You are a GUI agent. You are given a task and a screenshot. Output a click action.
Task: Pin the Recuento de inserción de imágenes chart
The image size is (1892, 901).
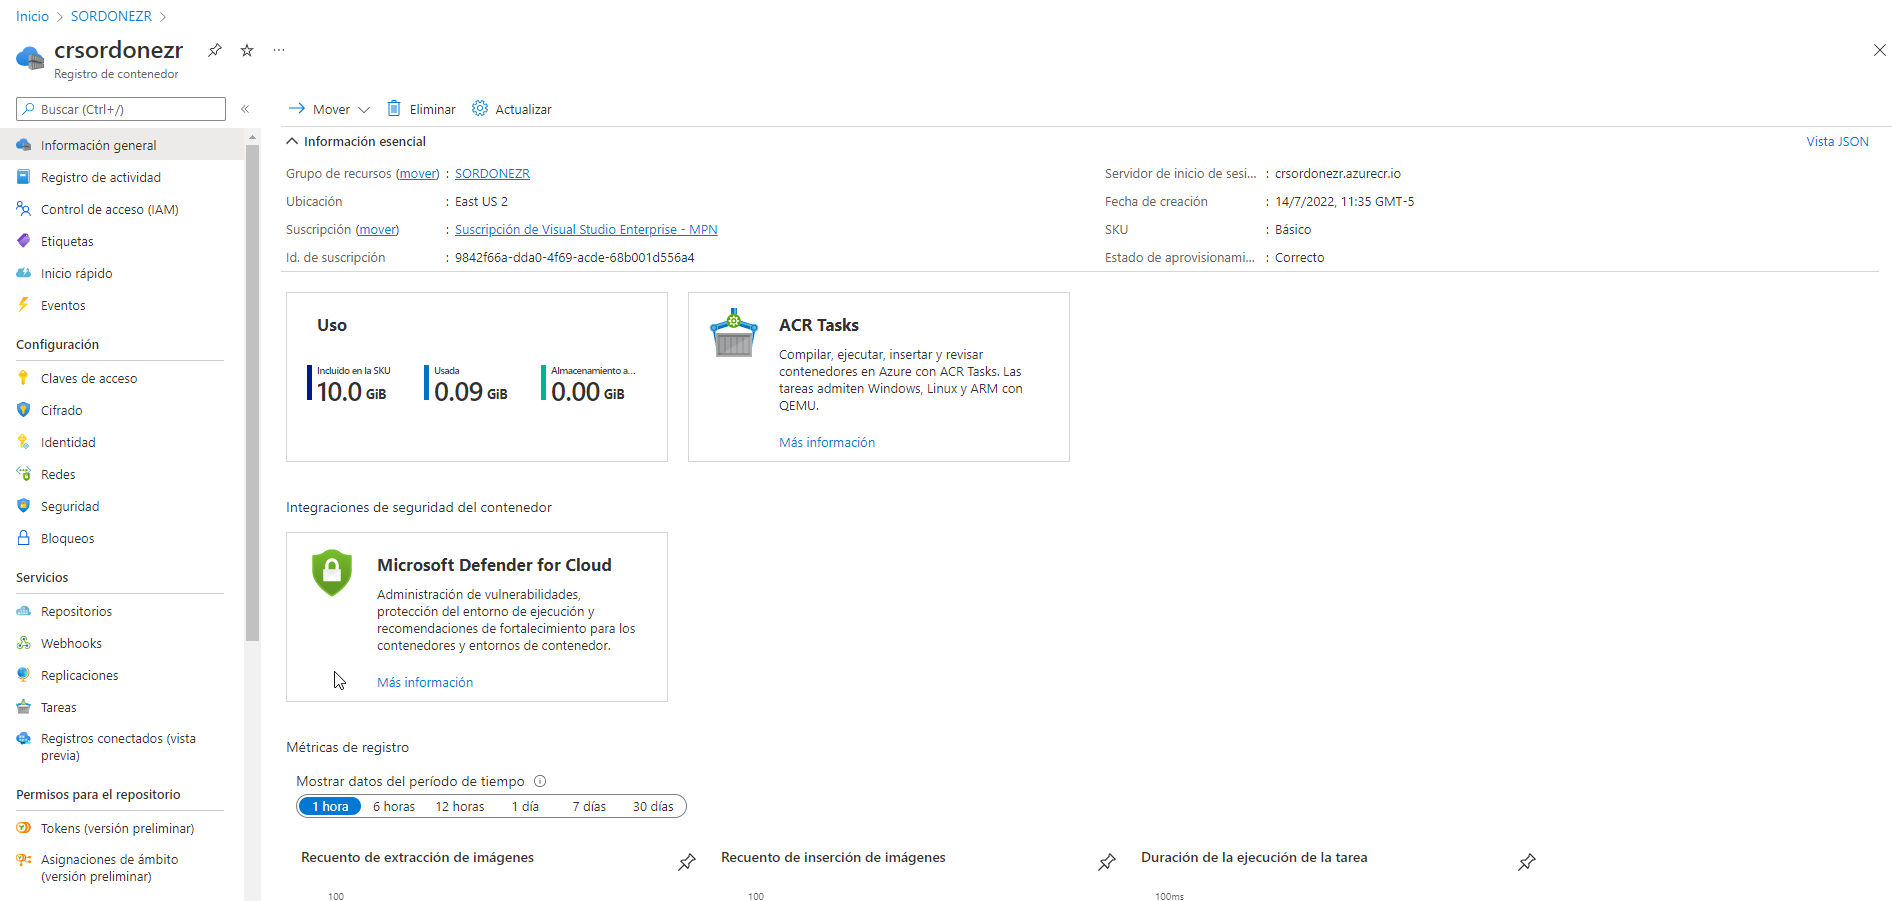(x=1107, y=862)
